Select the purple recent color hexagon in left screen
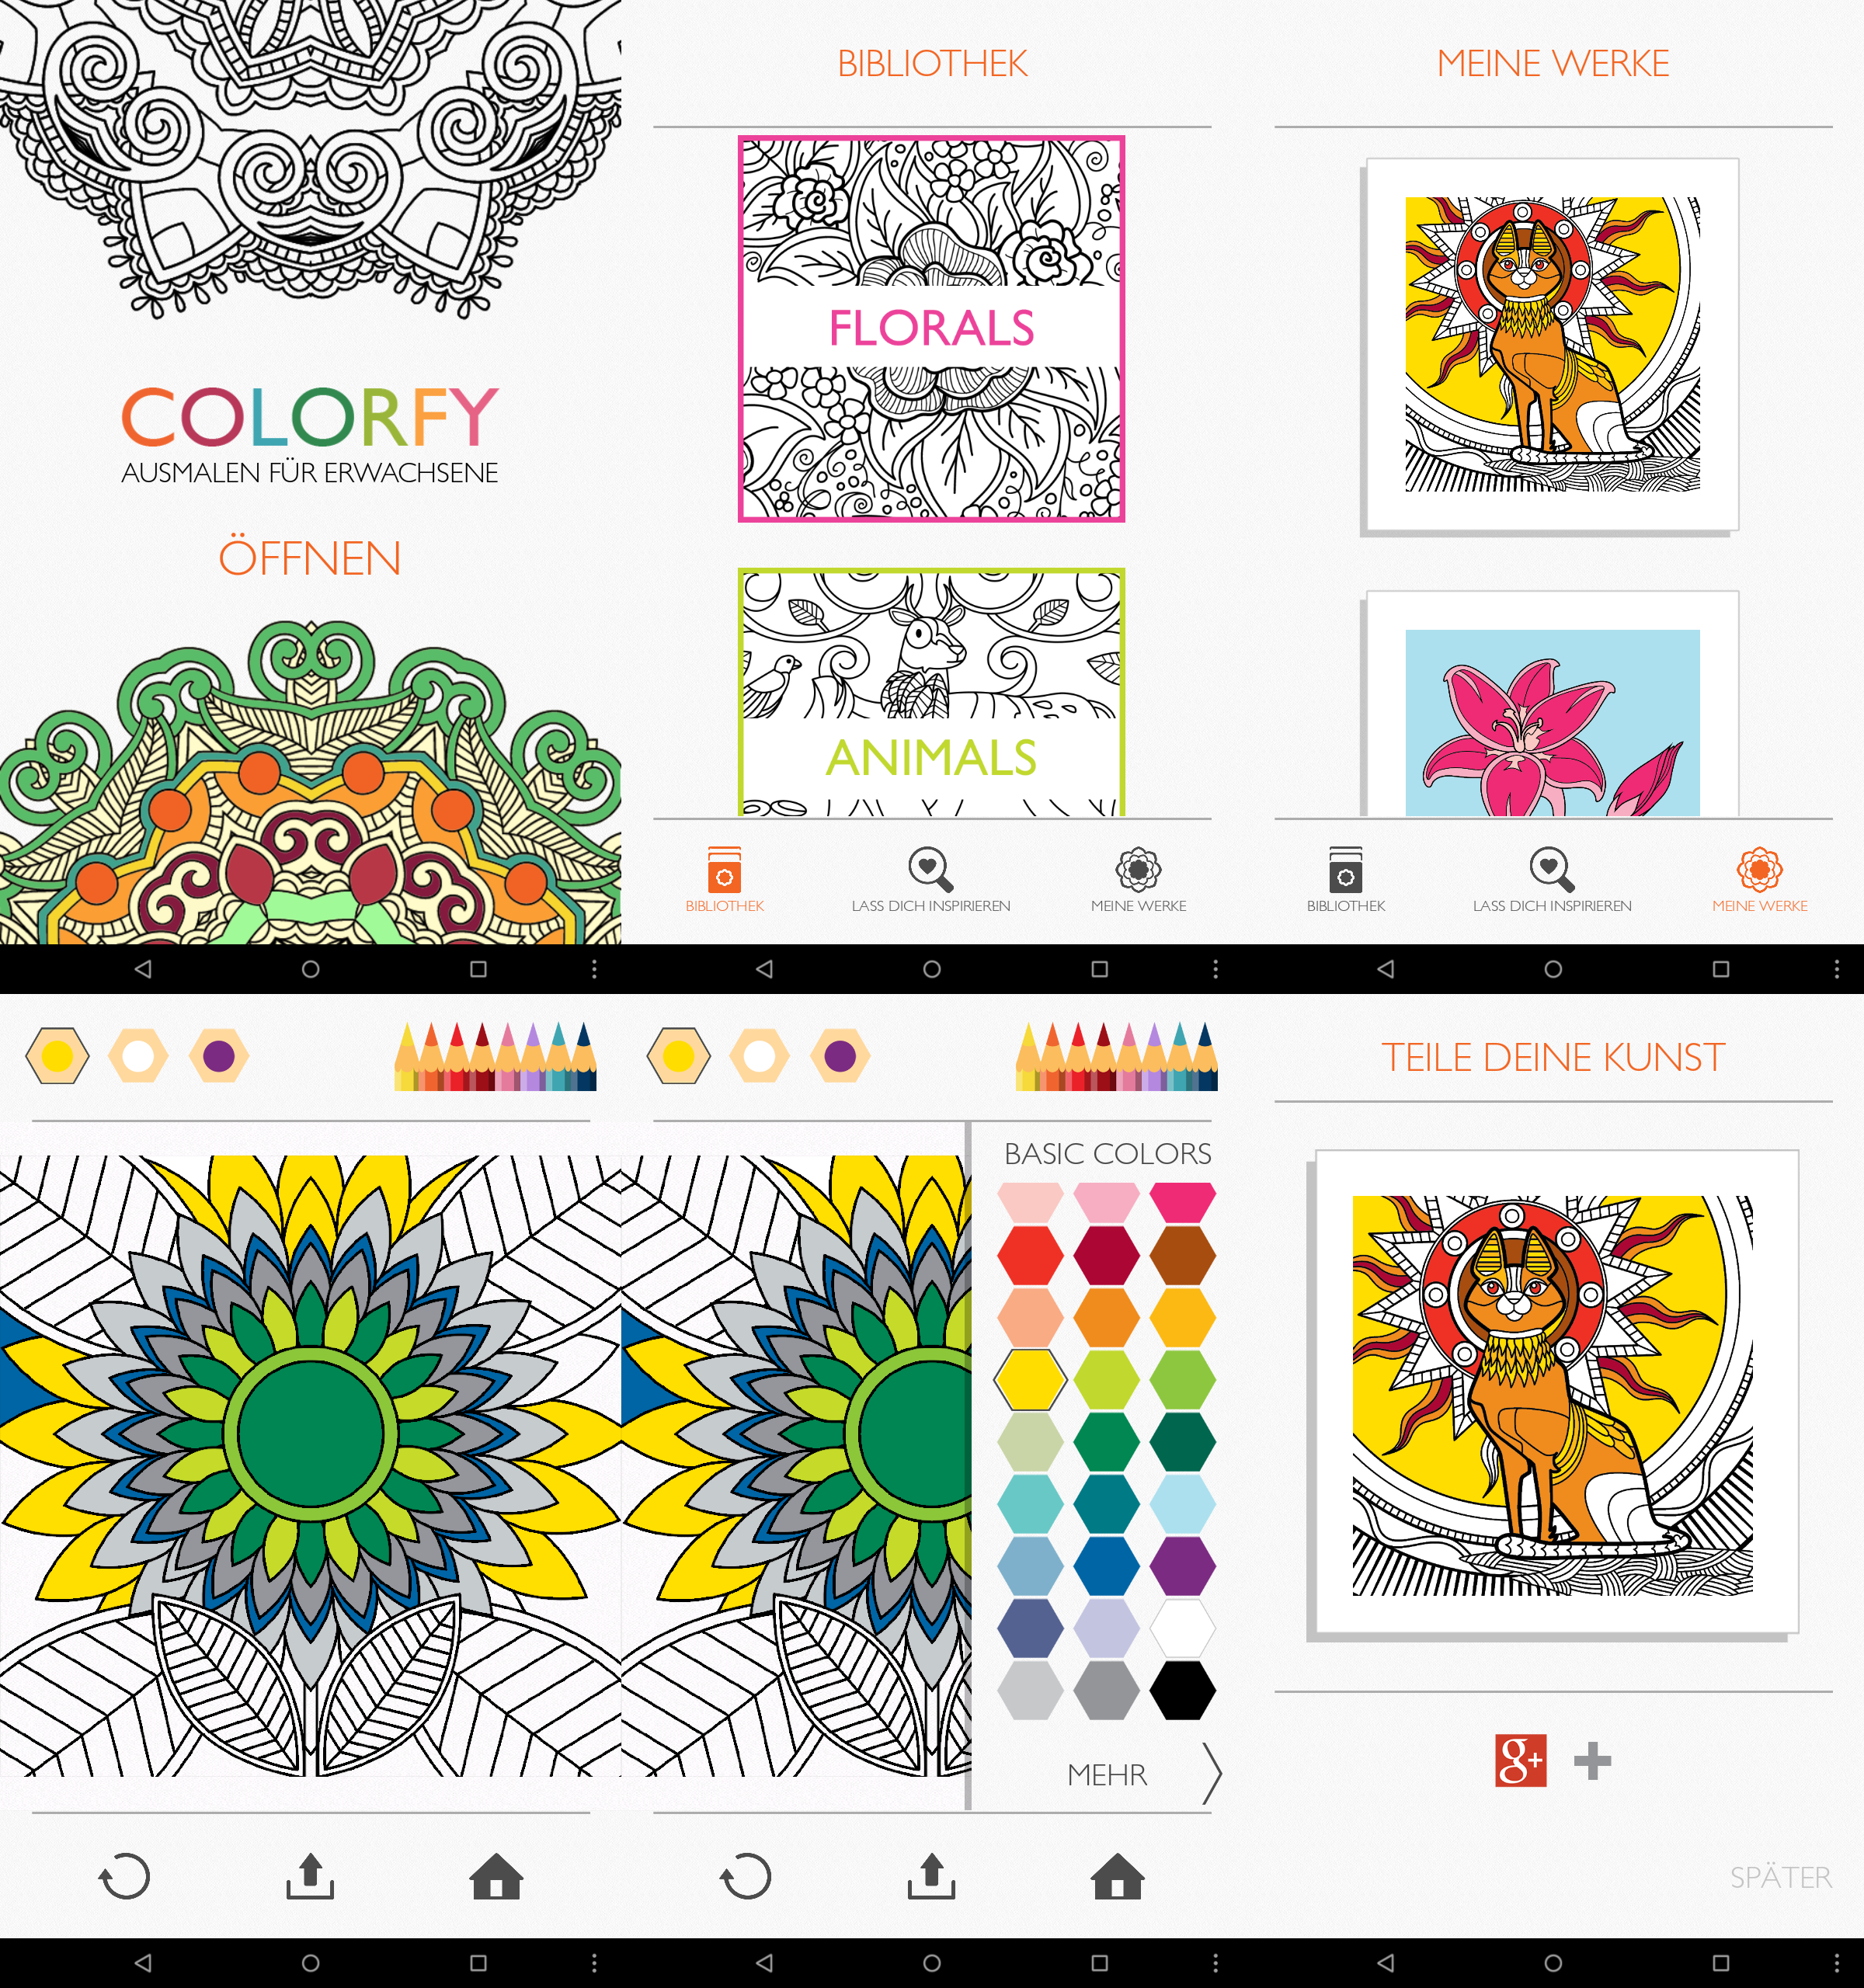Viewport: 1864px width, 1988px height. pos(219,1056)
